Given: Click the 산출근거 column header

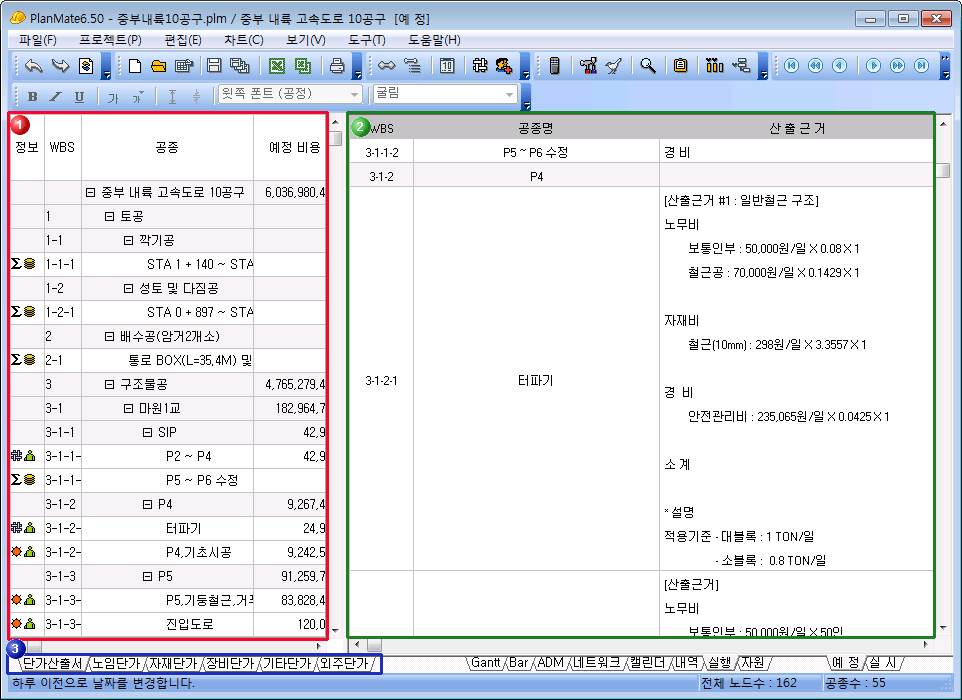Looking at the screenshot, I should [x=797, y=128].
